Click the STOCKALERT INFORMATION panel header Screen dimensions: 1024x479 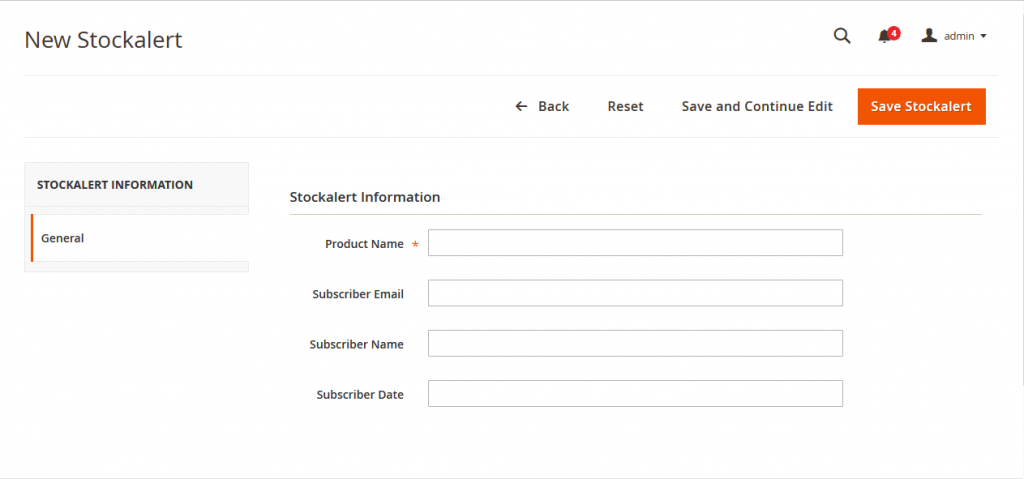tap(115, 185)
